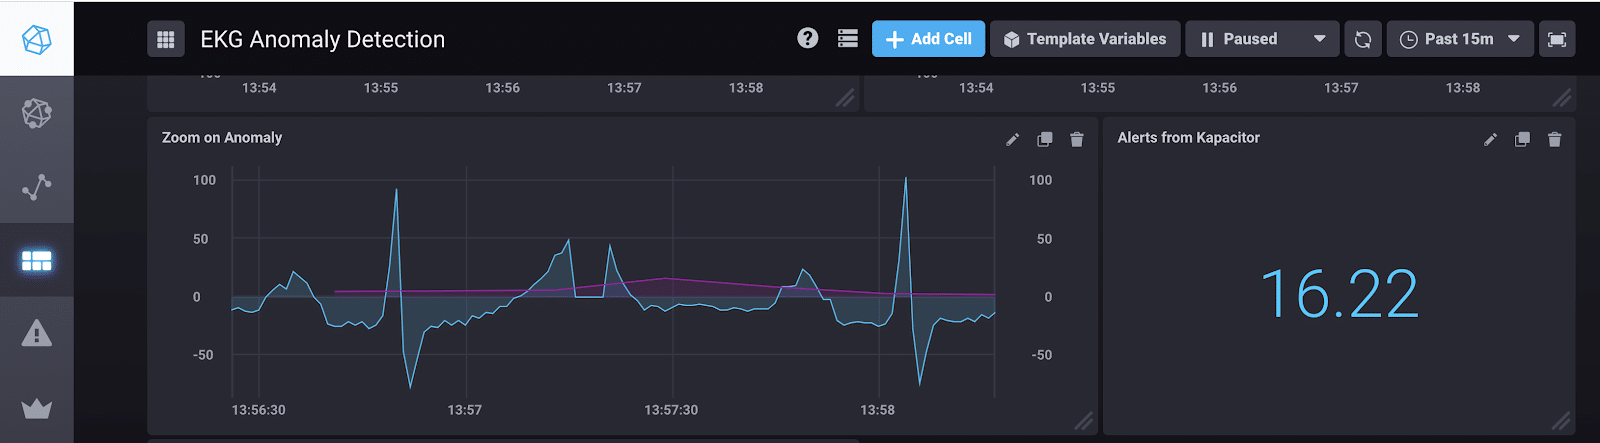Open the dashboards switcher grid menu

point(166,39)
